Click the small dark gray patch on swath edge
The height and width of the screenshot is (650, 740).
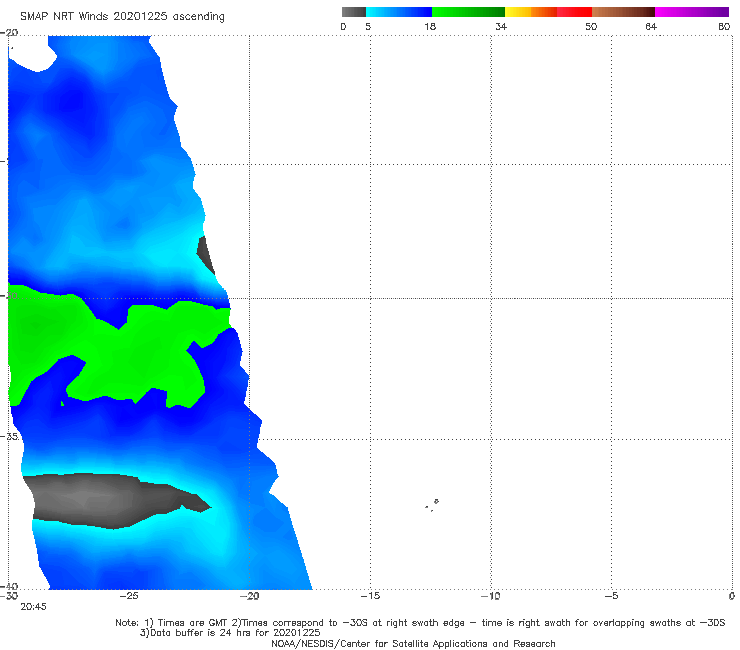pos(206,255)
